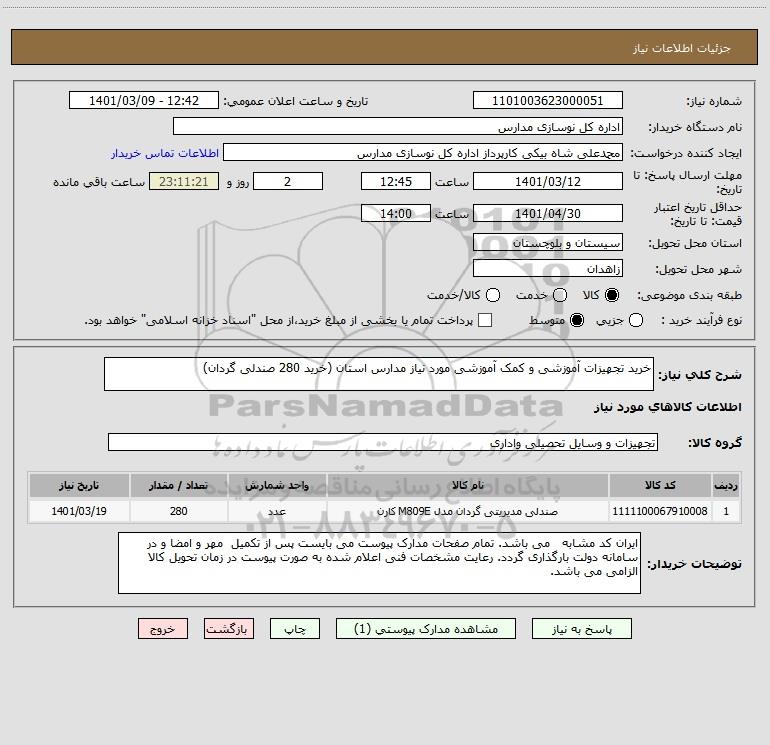Click the price validity date 1401/04/30

548,214
